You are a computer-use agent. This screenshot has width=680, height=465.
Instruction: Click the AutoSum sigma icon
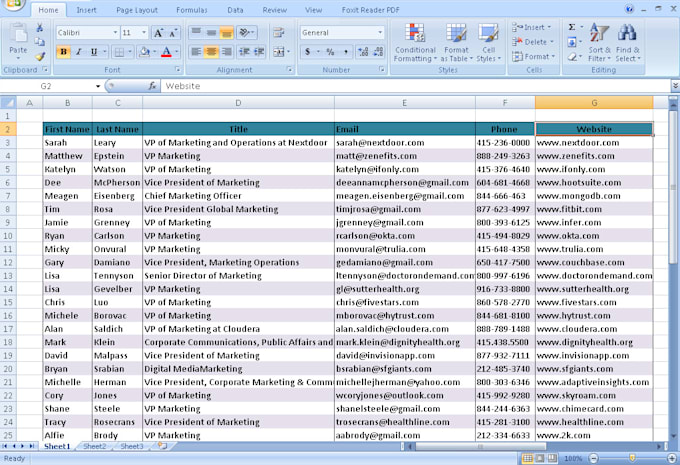click(x=572, y=27)
